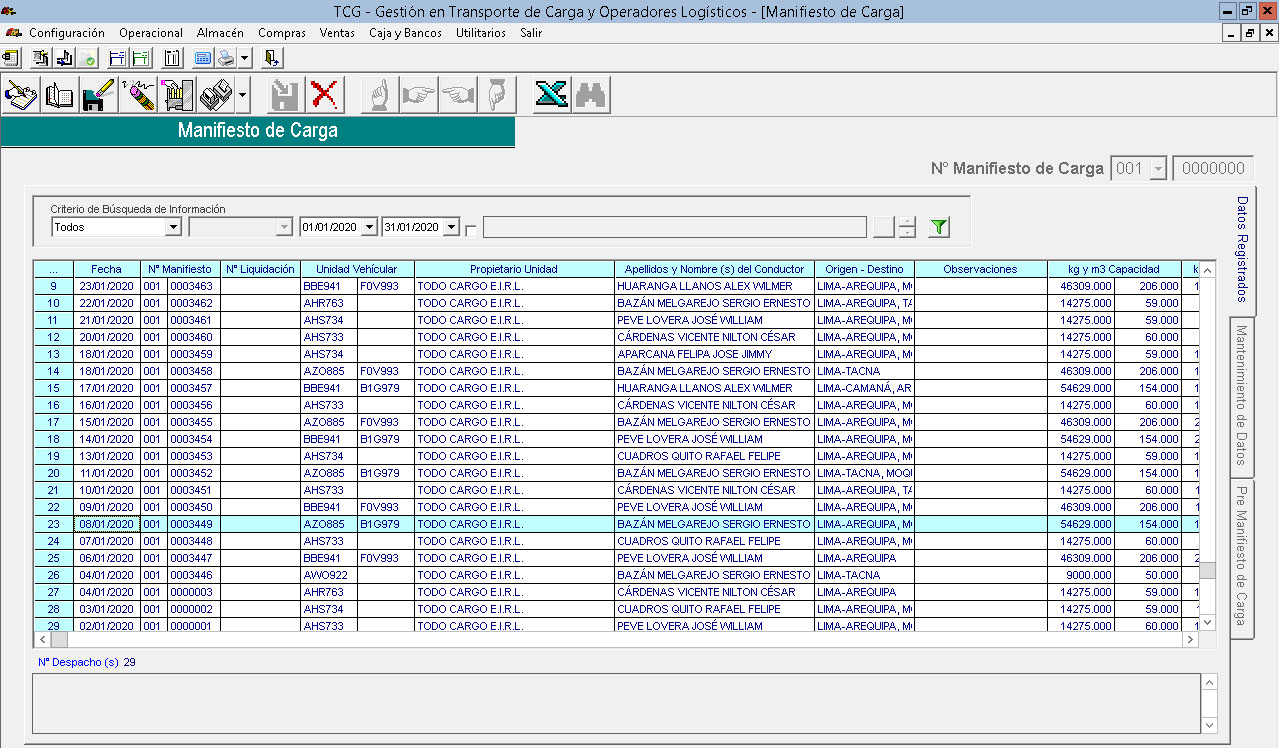
Task: Click the Fecha column header
Action: (x=106, y=269)
